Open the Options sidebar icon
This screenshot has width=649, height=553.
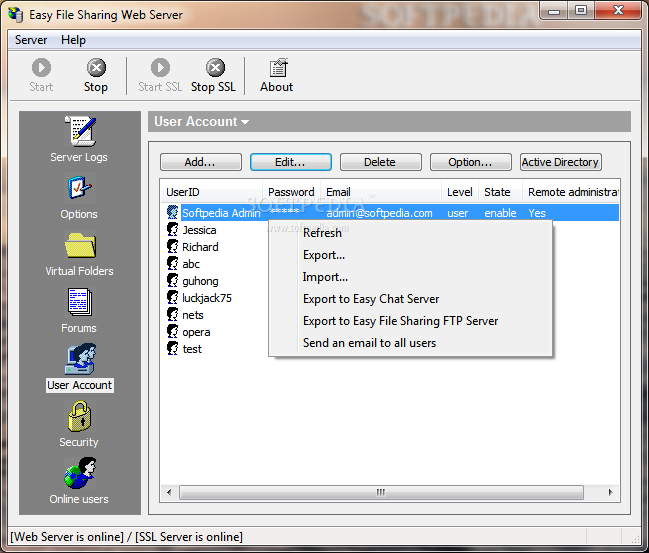(79, 188)
